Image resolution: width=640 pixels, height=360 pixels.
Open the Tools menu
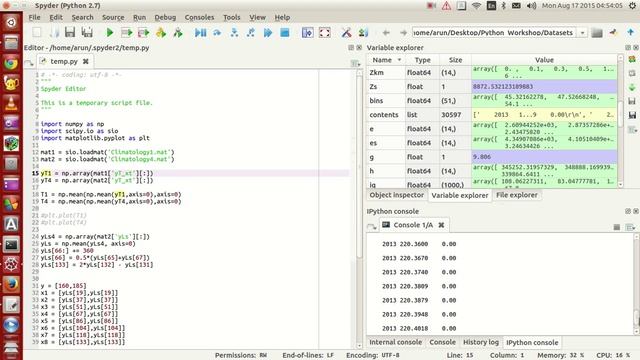click(231, 18)
